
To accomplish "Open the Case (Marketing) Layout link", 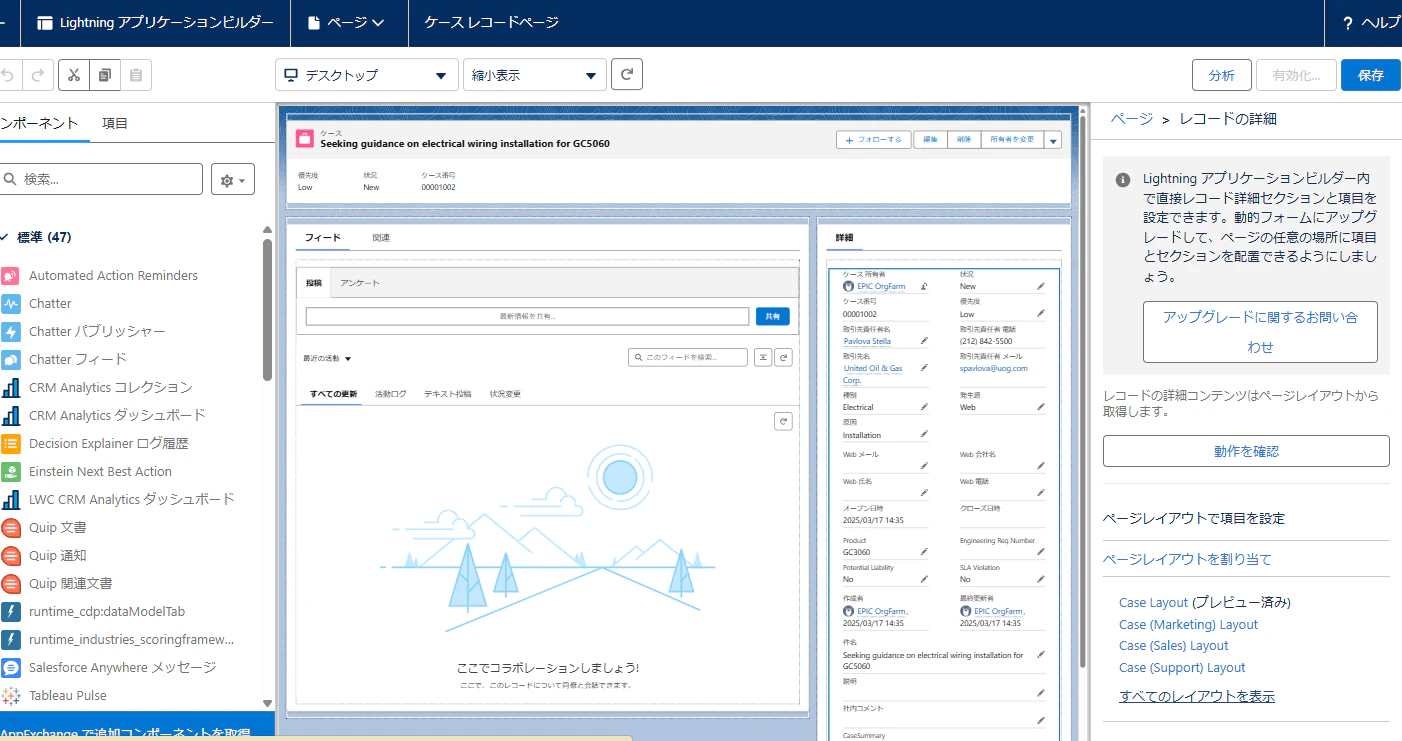I will [x=1188, y=624].
